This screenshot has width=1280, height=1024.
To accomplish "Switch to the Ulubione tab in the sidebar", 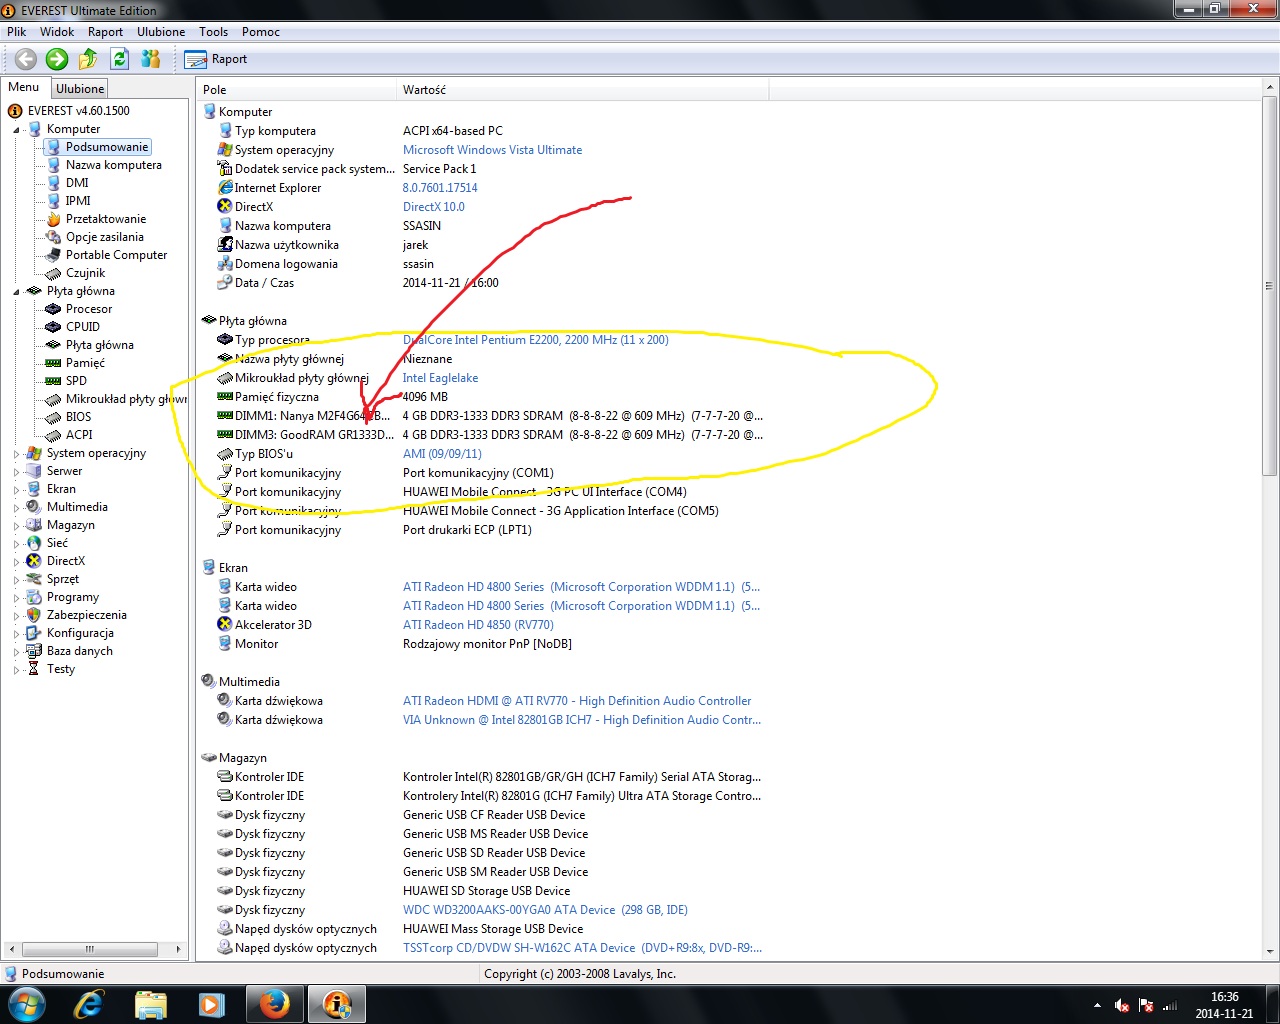I will point(80,89).
